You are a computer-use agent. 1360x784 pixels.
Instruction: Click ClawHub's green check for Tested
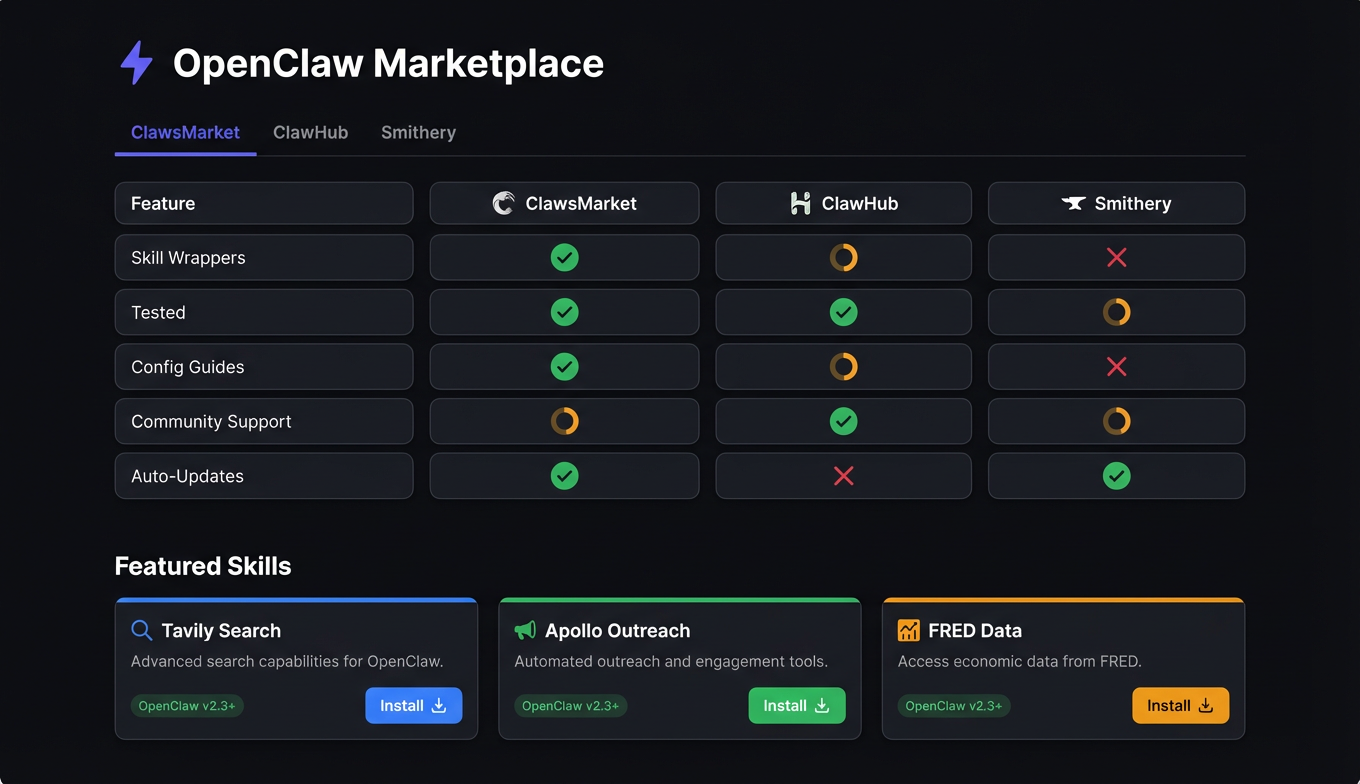[x=843, y=312]
